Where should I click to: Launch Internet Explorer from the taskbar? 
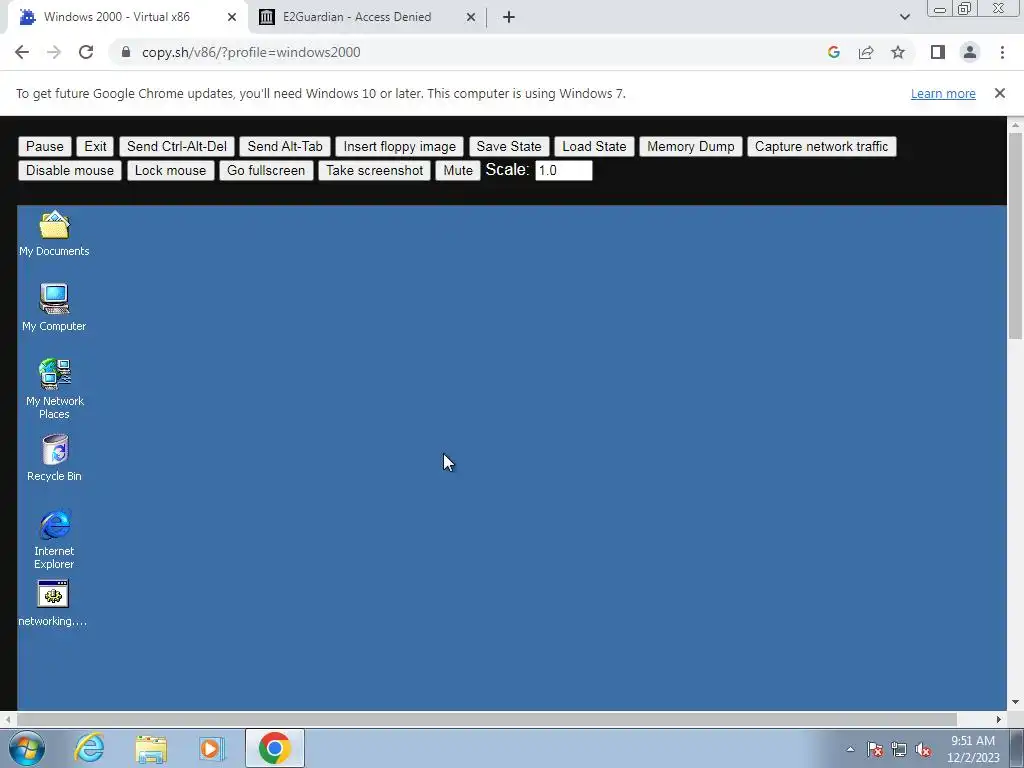tap(89, 748)
